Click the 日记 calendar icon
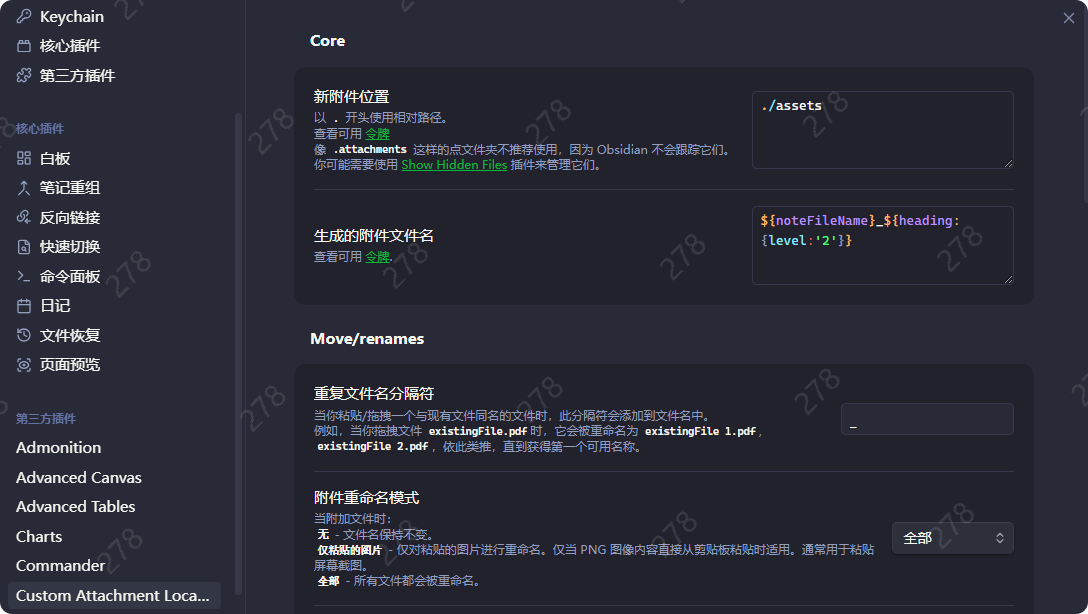This screenshot has height=614, width=1088. [x=24, y=306]
